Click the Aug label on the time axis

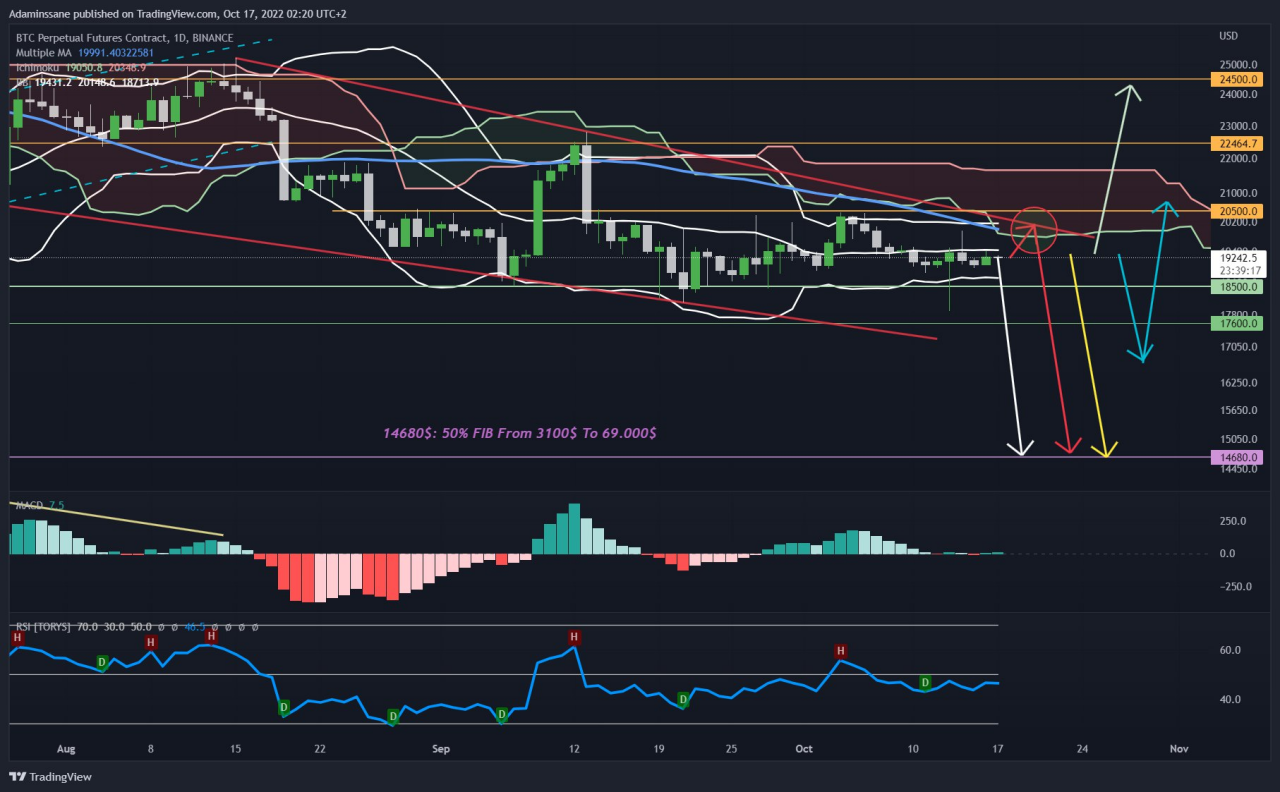coord(66,748)
